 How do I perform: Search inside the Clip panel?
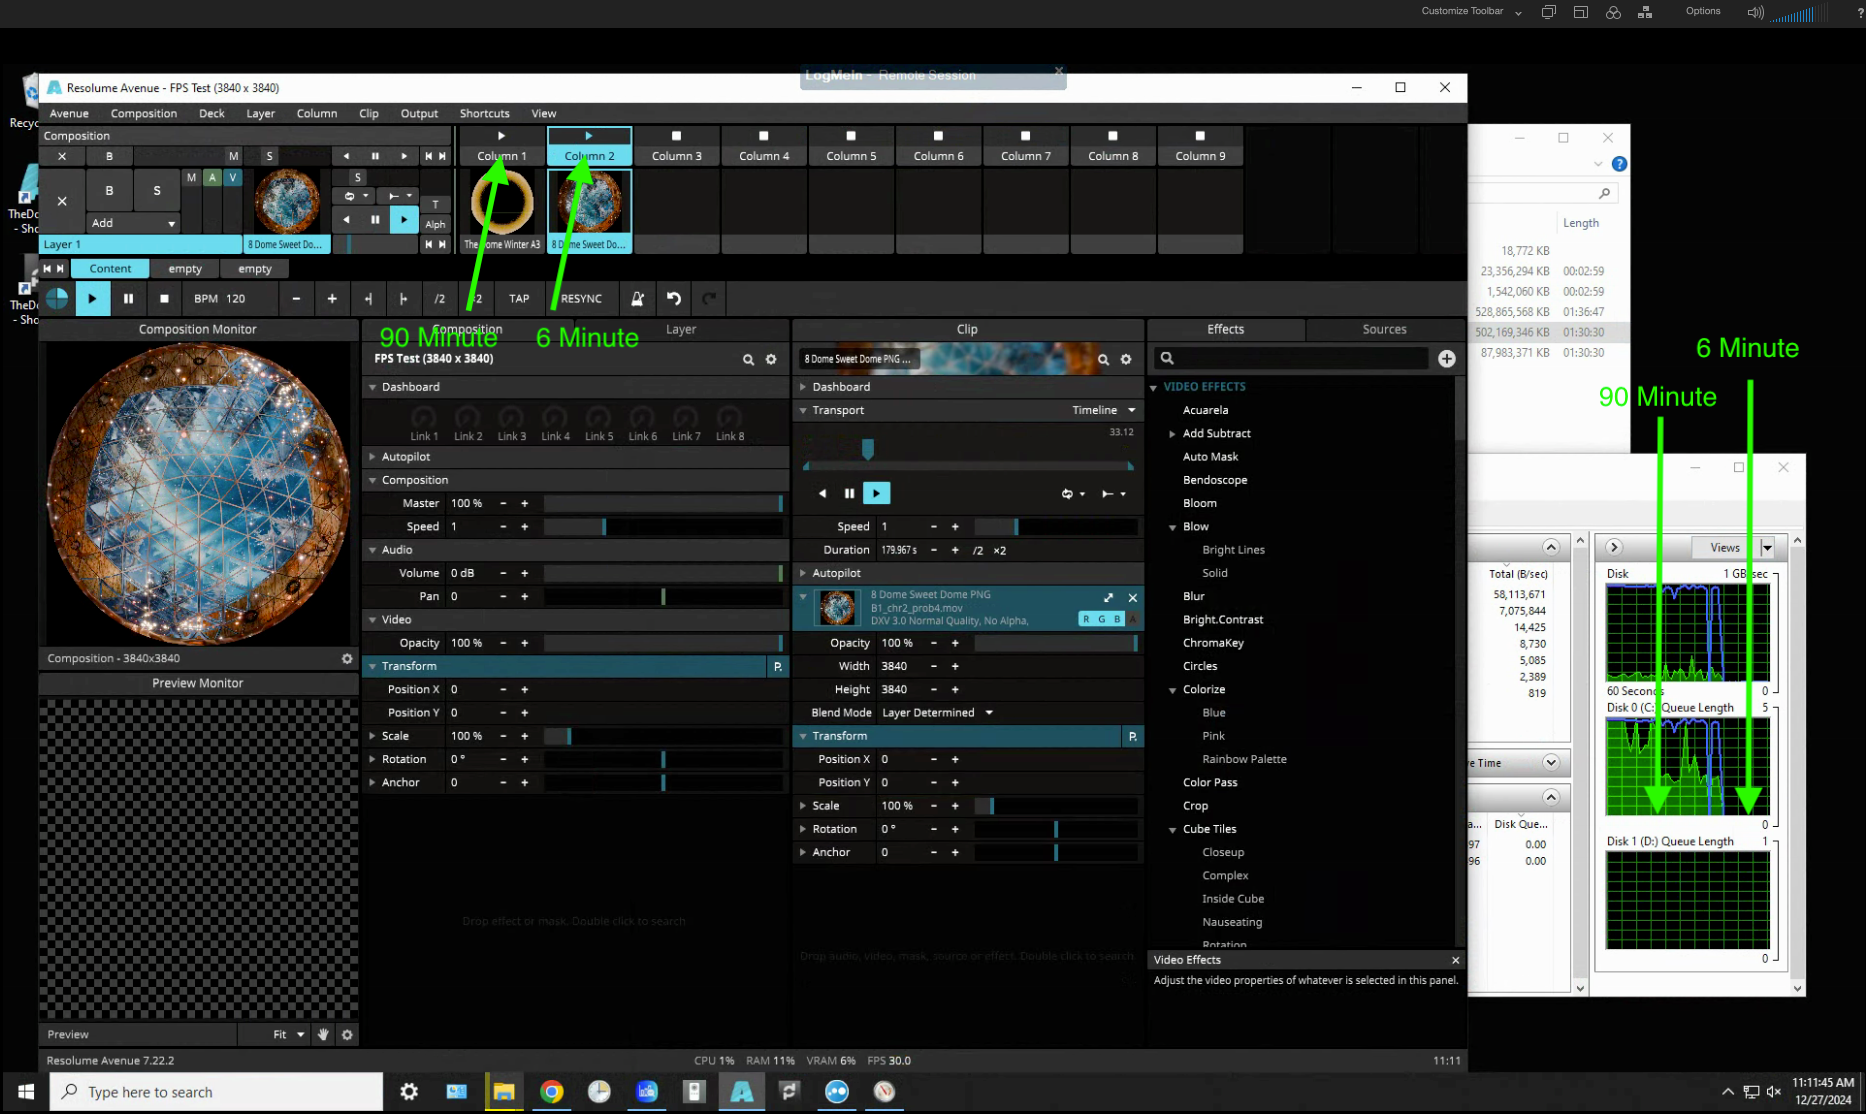1103,359
